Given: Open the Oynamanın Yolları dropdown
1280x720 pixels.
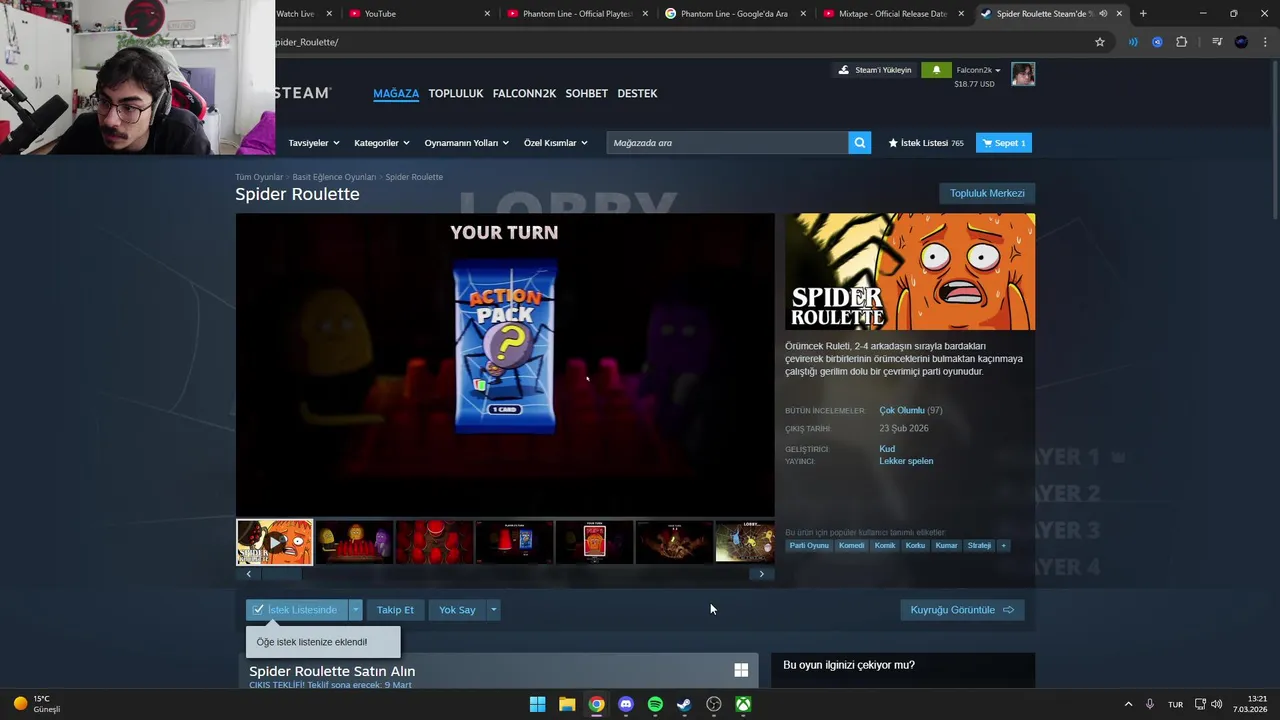Looking at the screenshot, I should point(467,143).
